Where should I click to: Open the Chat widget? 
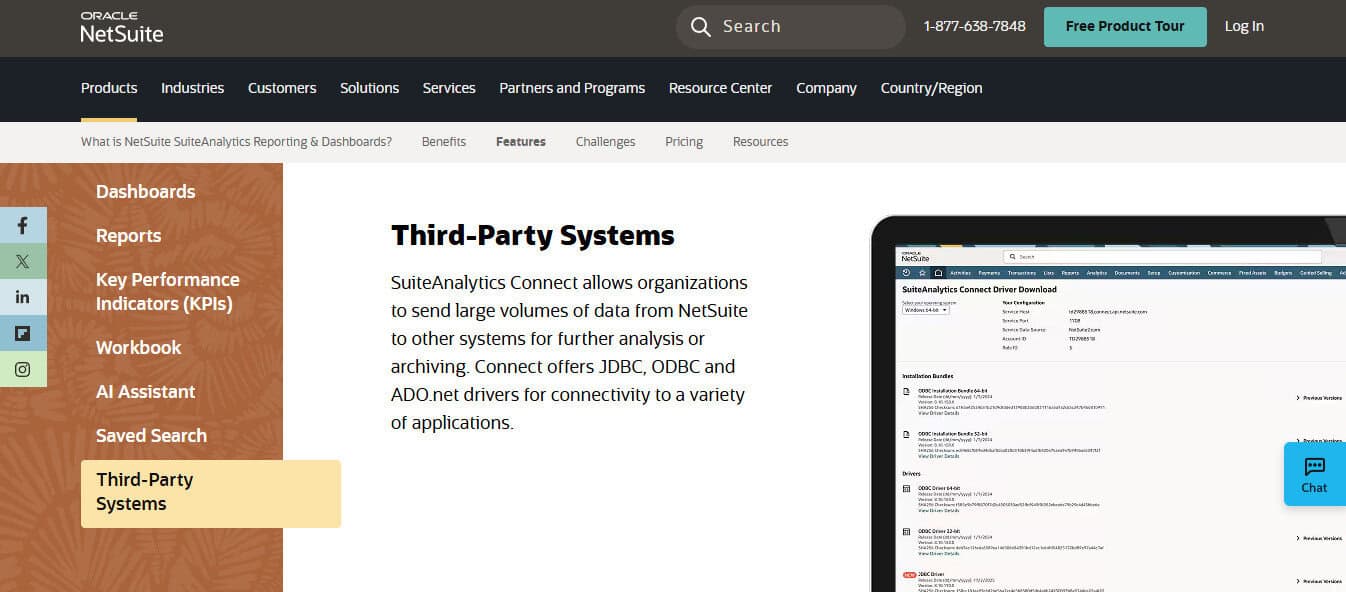pyautogui.click(x=1314, y=474)
